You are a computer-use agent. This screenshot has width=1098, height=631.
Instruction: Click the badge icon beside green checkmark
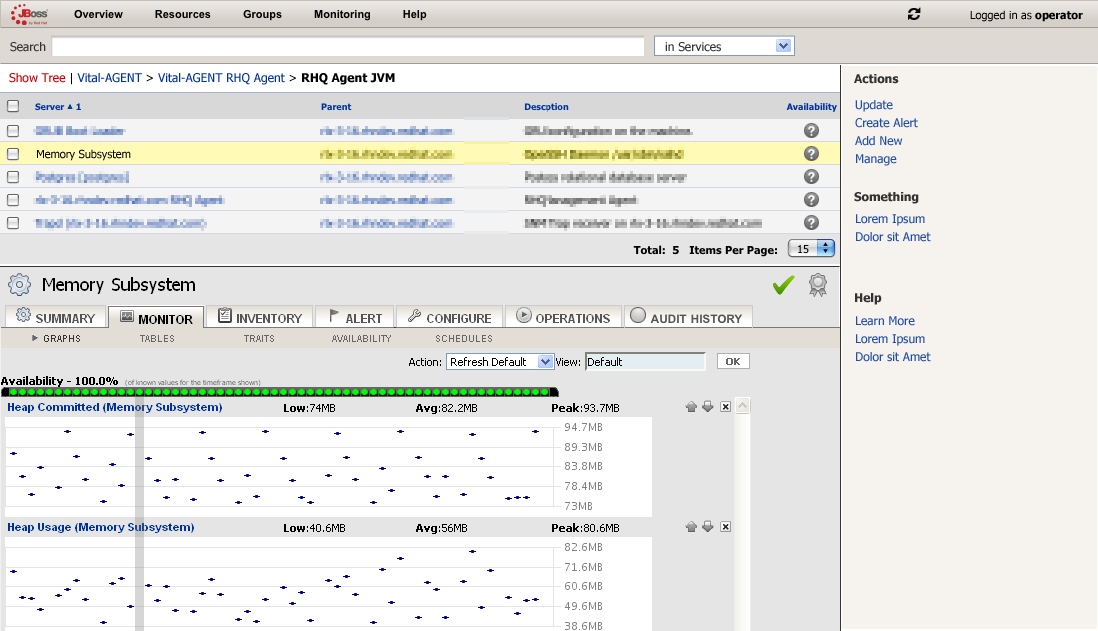click(818, 285)
